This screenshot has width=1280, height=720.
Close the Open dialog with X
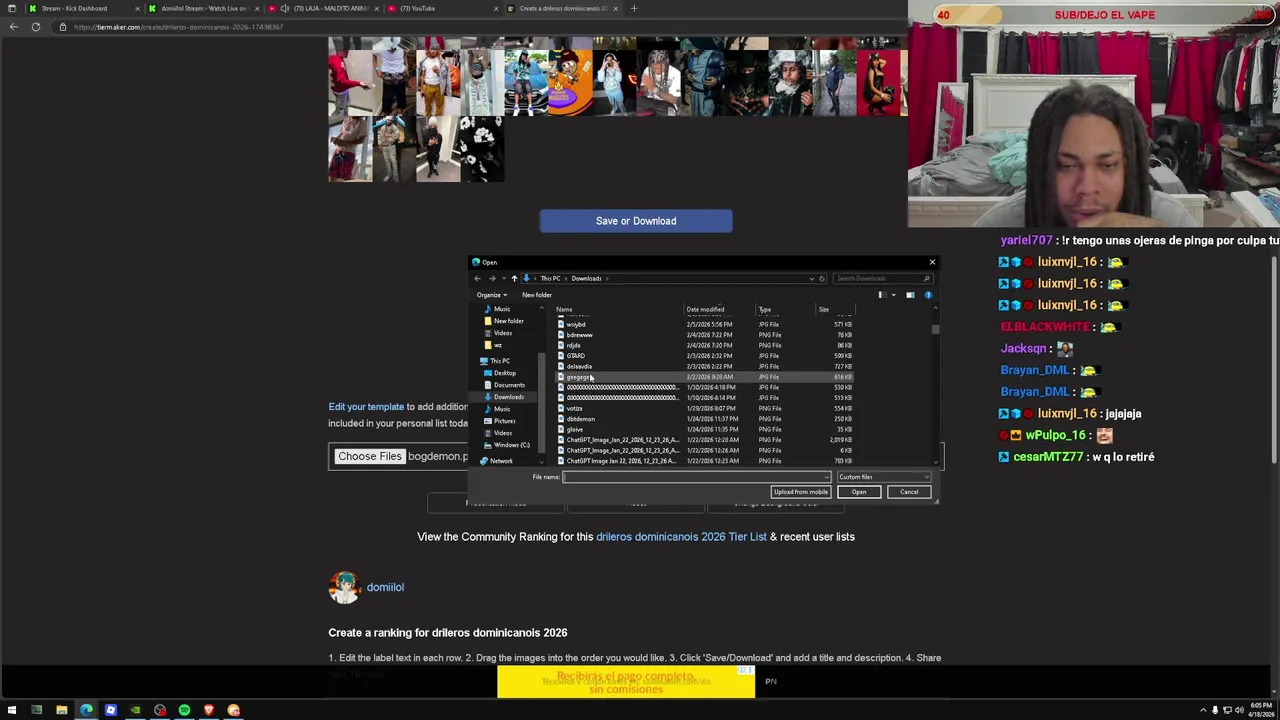(932, 262)
